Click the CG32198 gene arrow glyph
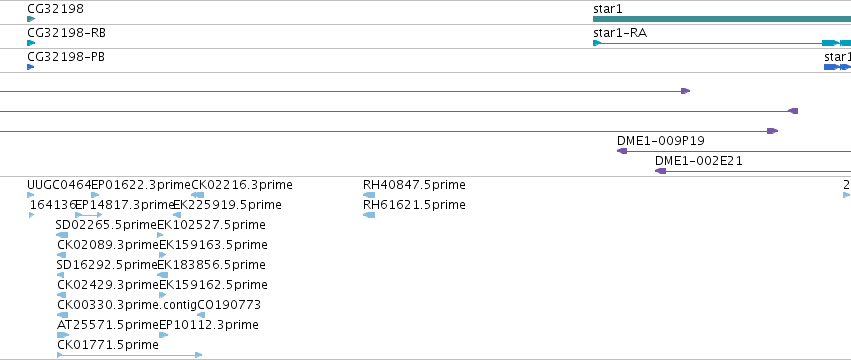Screen dimensions: 851x360 click(31, 19)
